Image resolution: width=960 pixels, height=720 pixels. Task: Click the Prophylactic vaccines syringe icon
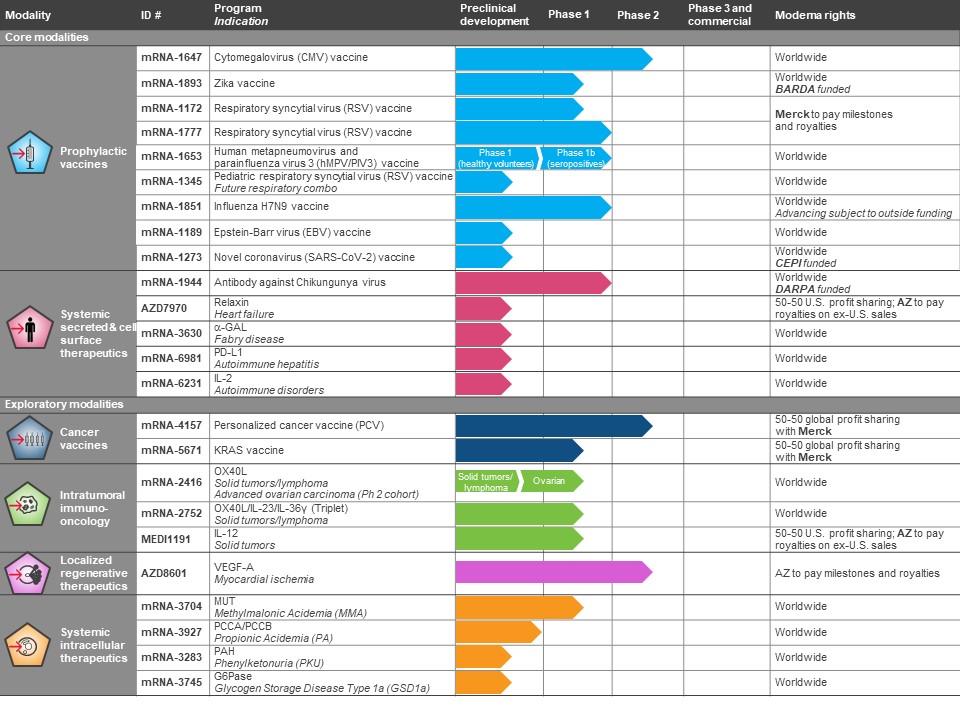pos(29,154)
